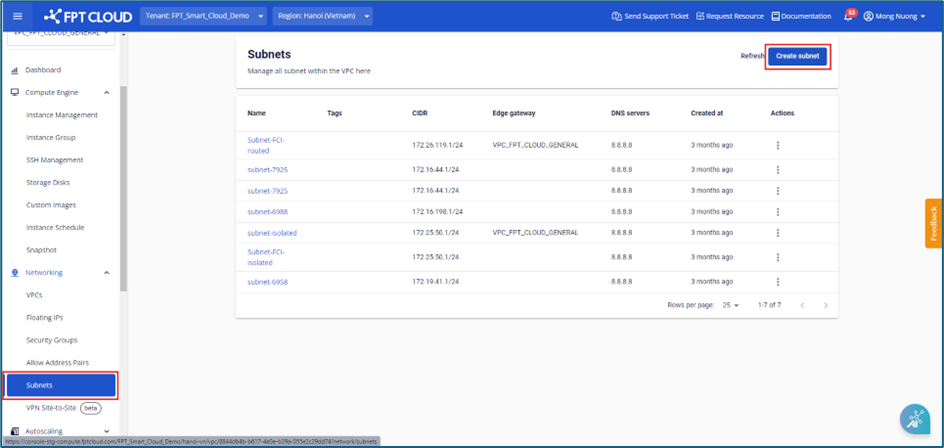This screenshot has height=448, width=944.
Task: Open actions menu for subnet-6988 row
Action: tap(778, 211)
